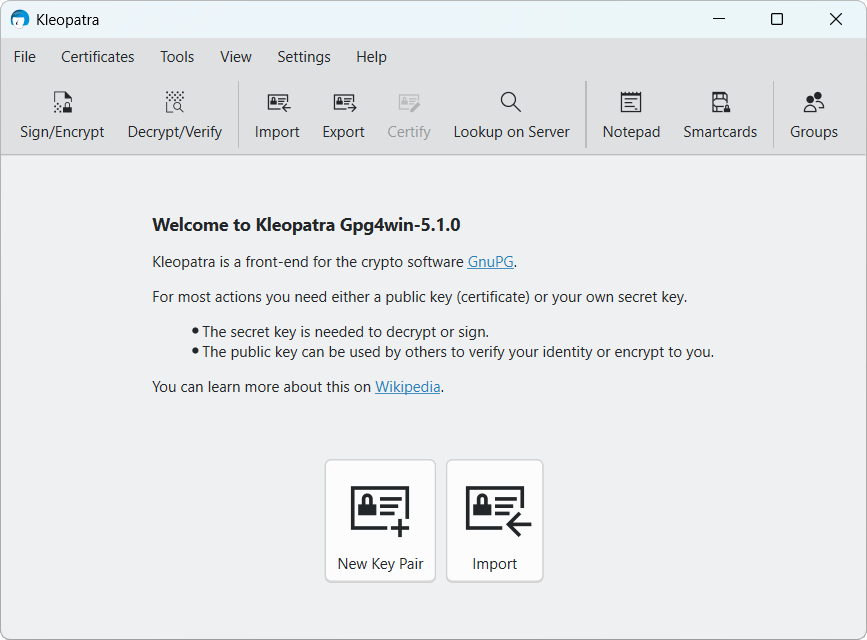Open the Wikipedia link

[408, 387]
